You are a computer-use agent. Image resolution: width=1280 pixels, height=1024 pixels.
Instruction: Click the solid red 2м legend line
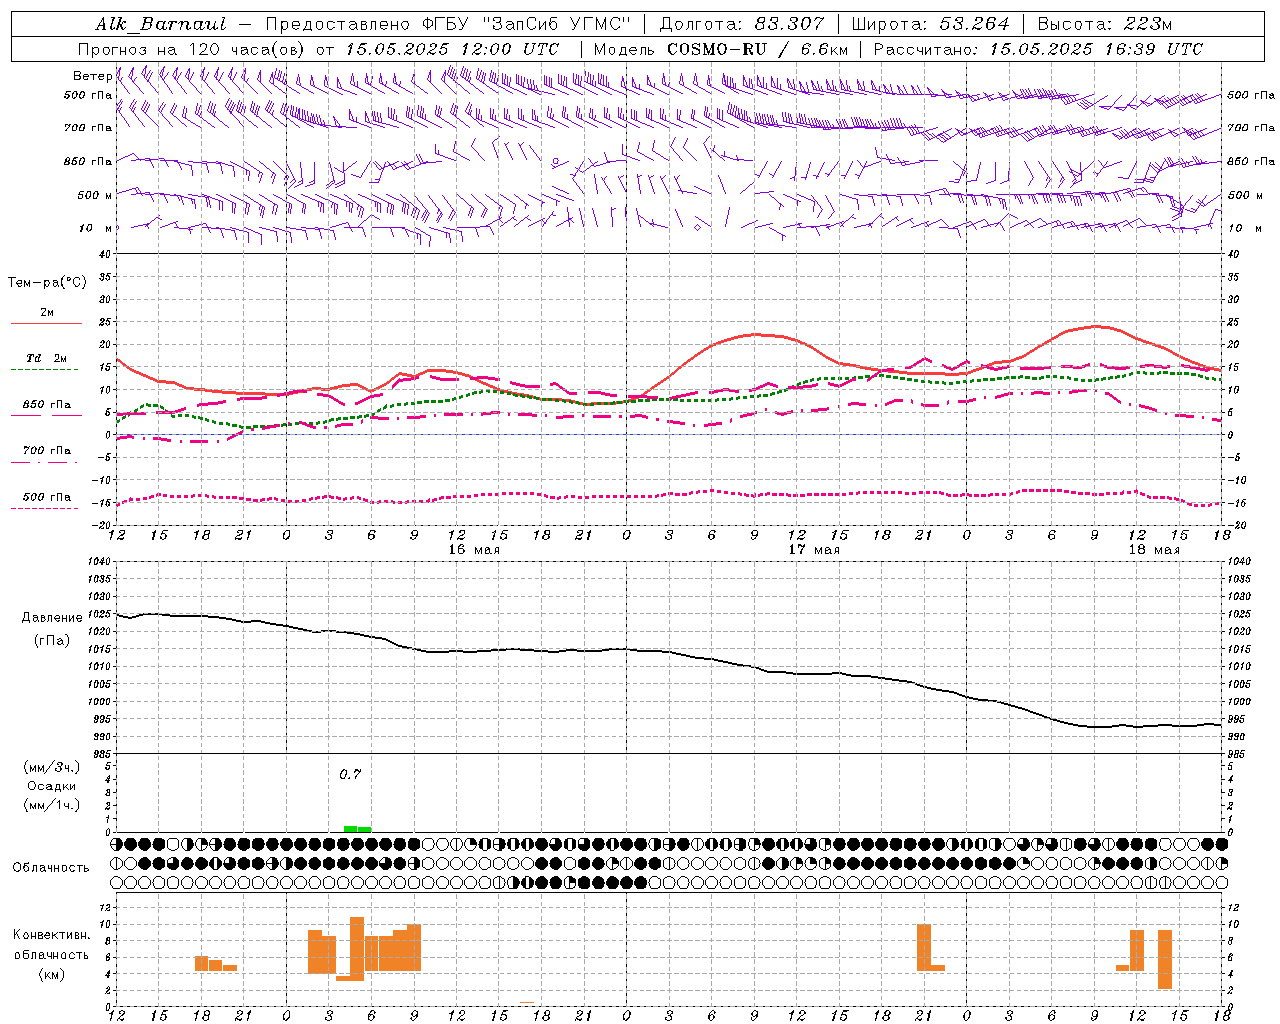[x=46, y=324]
